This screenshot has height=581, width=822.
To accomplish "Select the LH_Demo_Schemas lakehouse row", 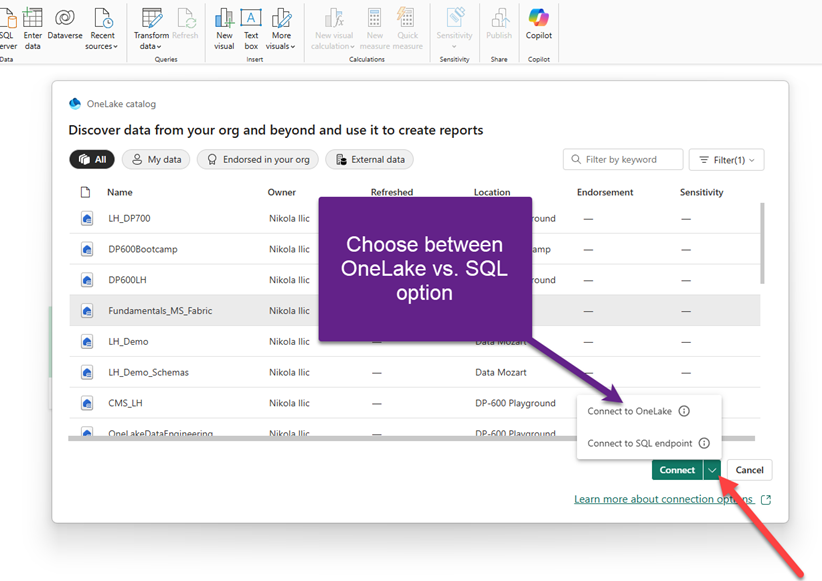I will 415,372.
